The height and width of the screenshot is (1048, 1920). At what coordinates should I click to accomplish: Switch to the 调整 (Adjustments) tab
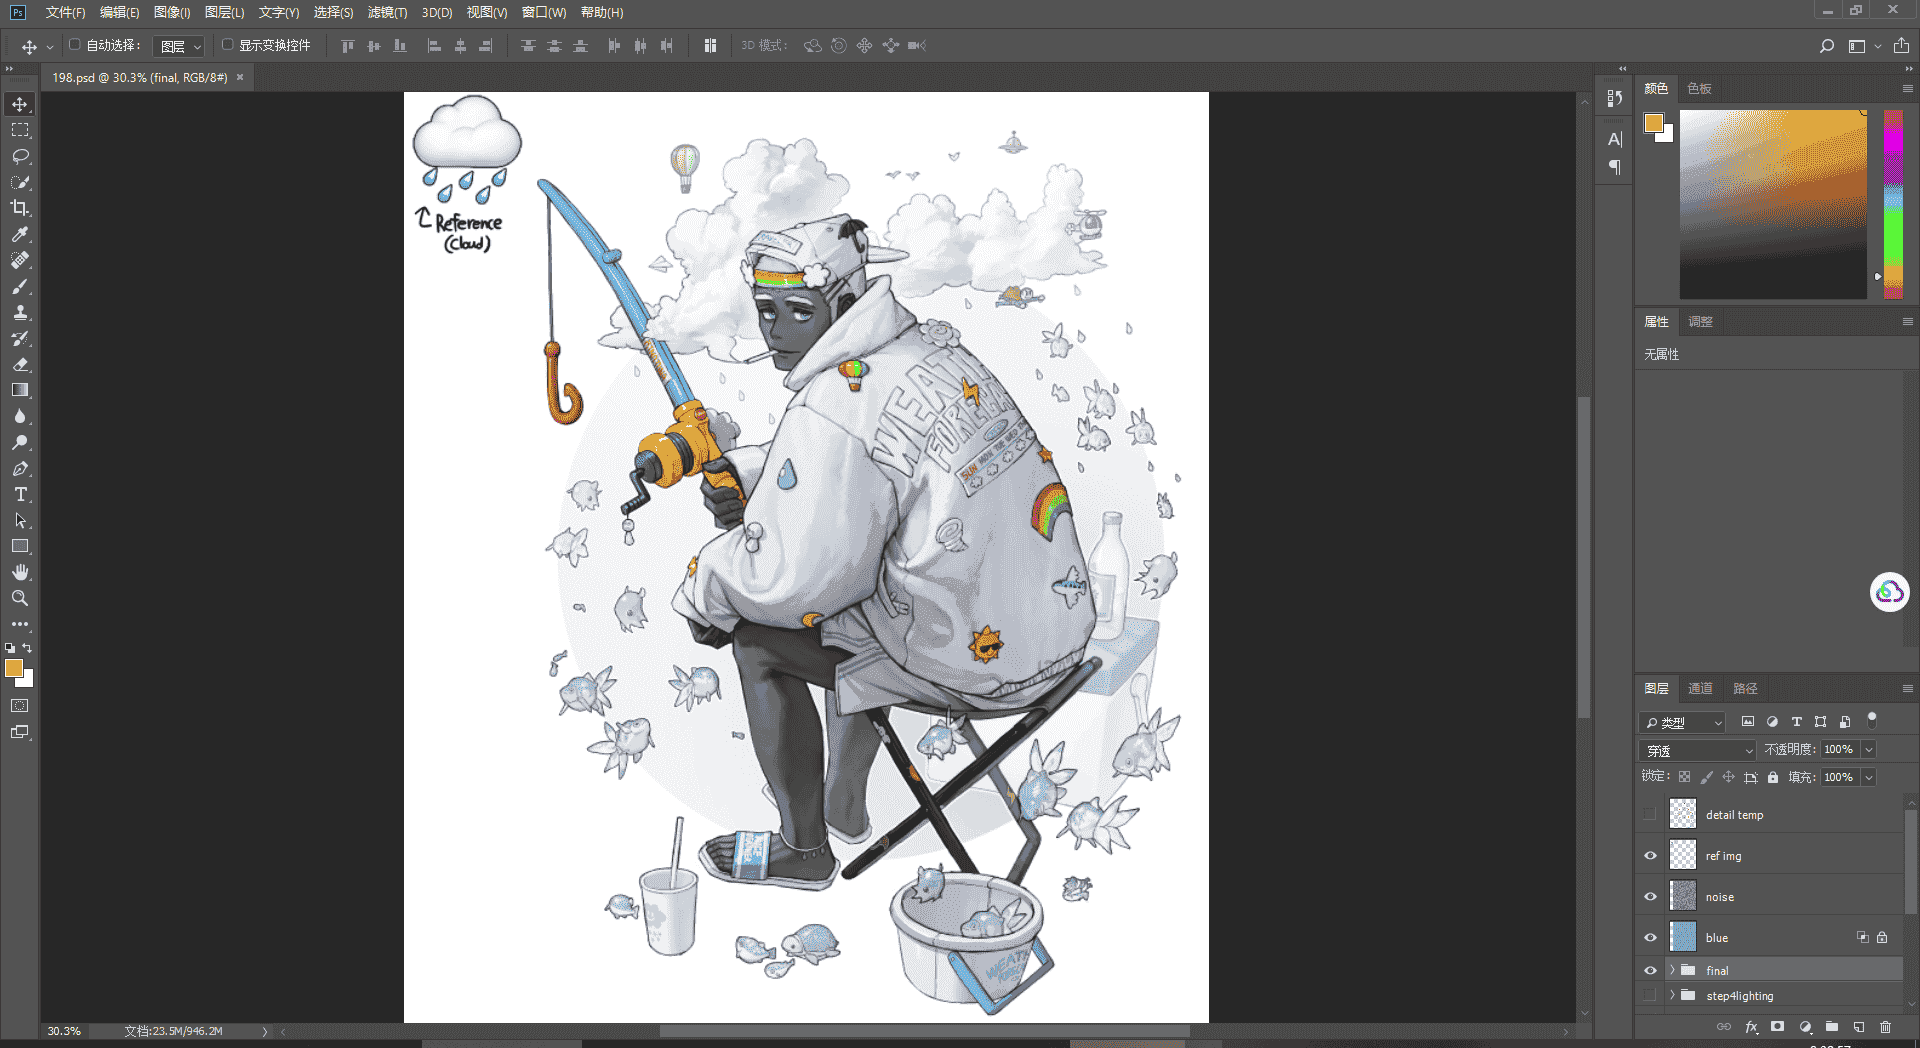(1700, 321)
